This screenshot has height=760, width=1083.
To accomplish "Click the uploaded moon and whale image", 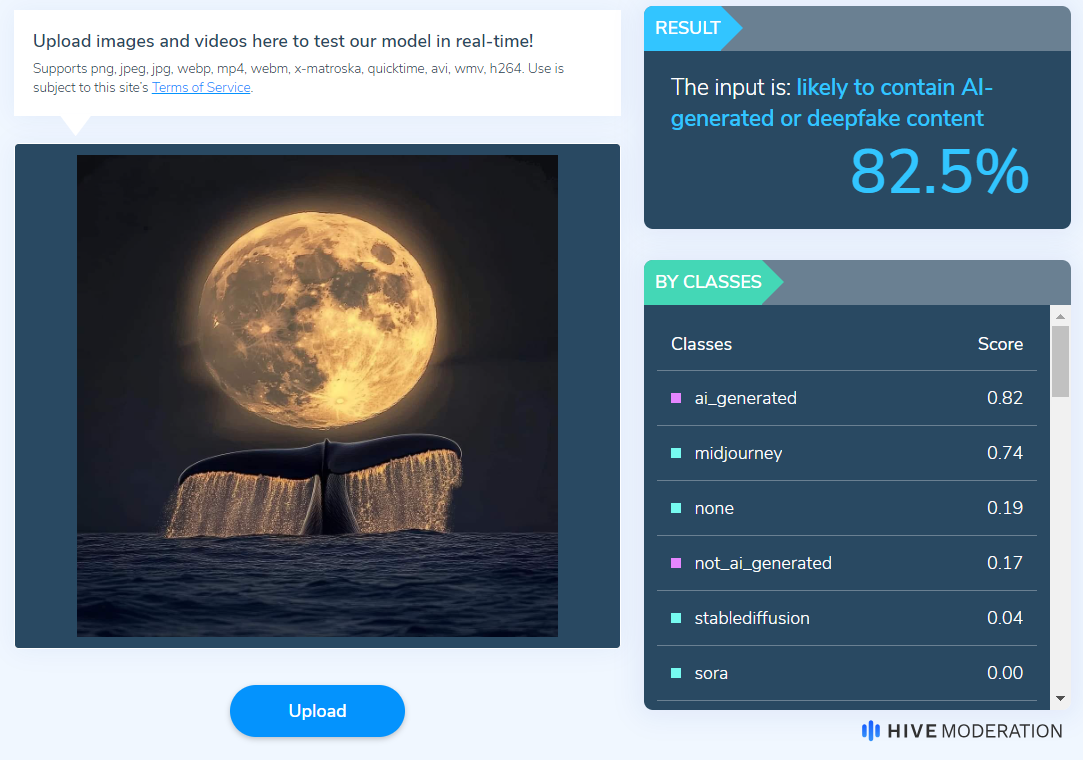I will pyautogui.click(x=317, y=395).
